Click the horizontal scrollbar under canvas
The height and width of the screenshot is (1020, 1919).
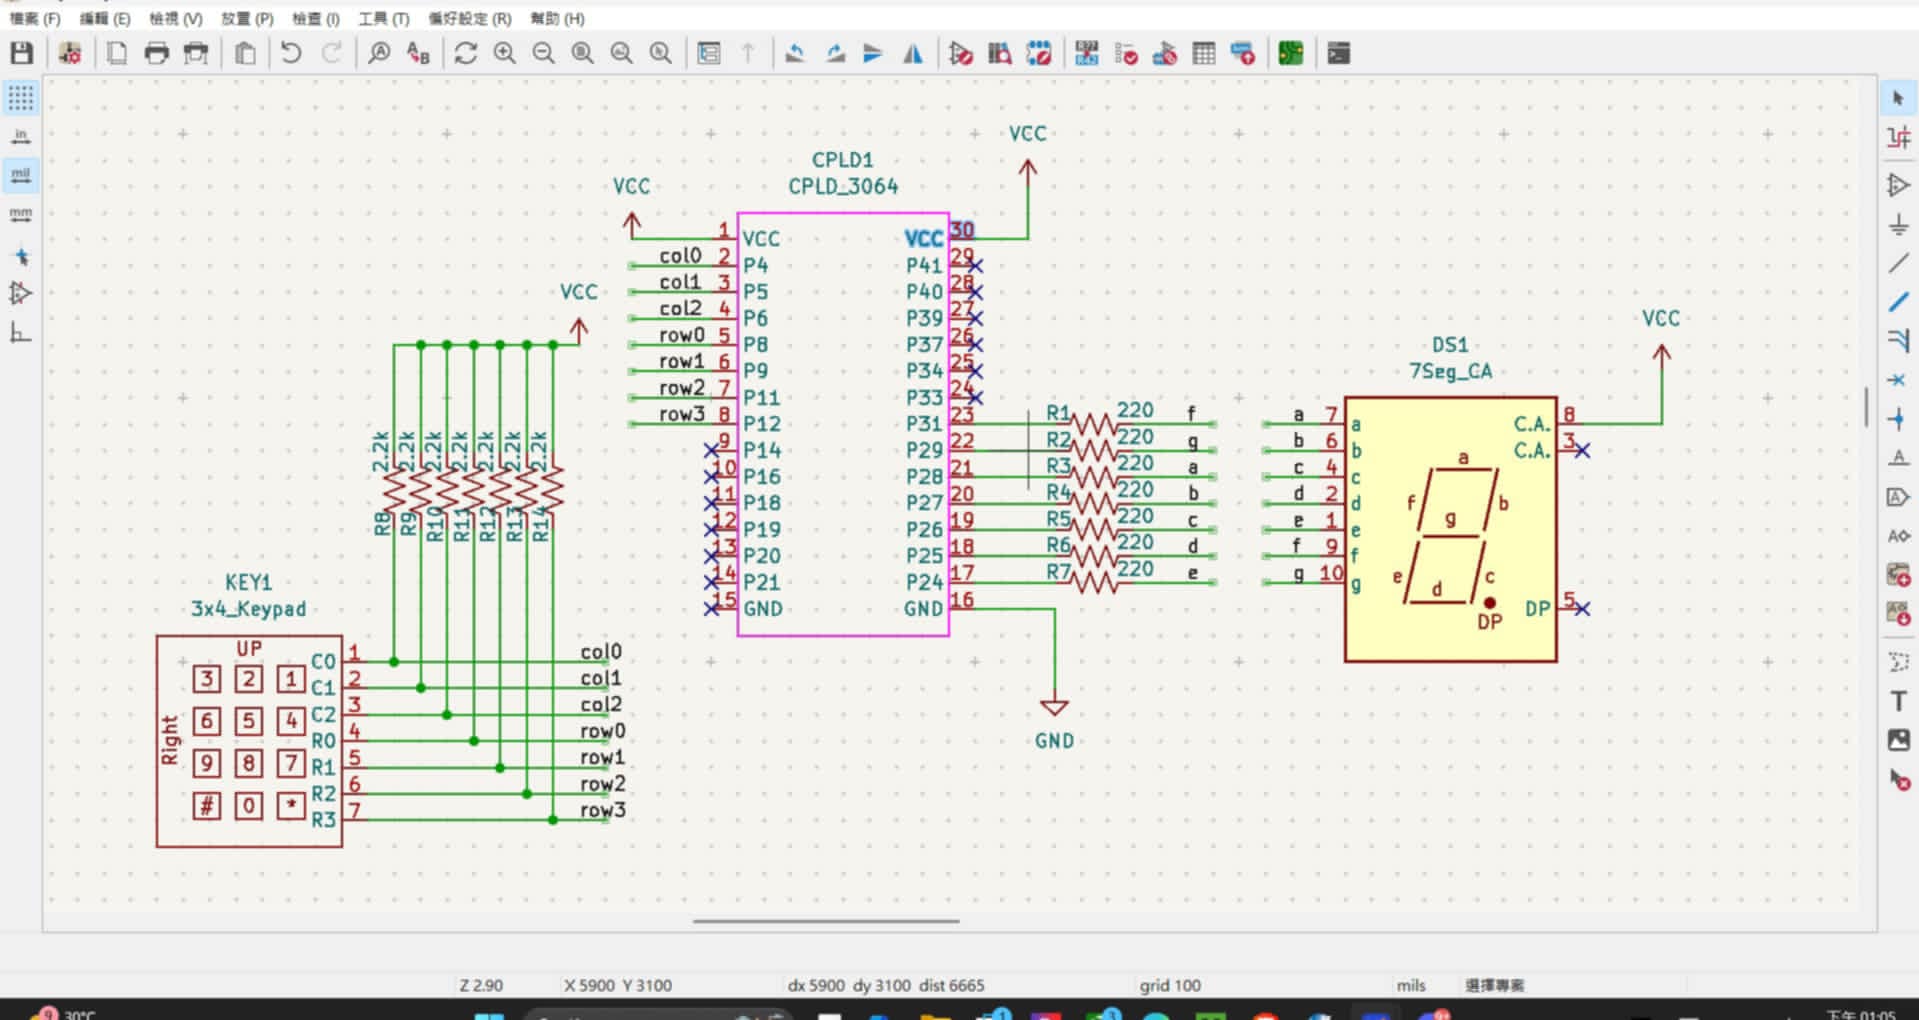(825, 921)
